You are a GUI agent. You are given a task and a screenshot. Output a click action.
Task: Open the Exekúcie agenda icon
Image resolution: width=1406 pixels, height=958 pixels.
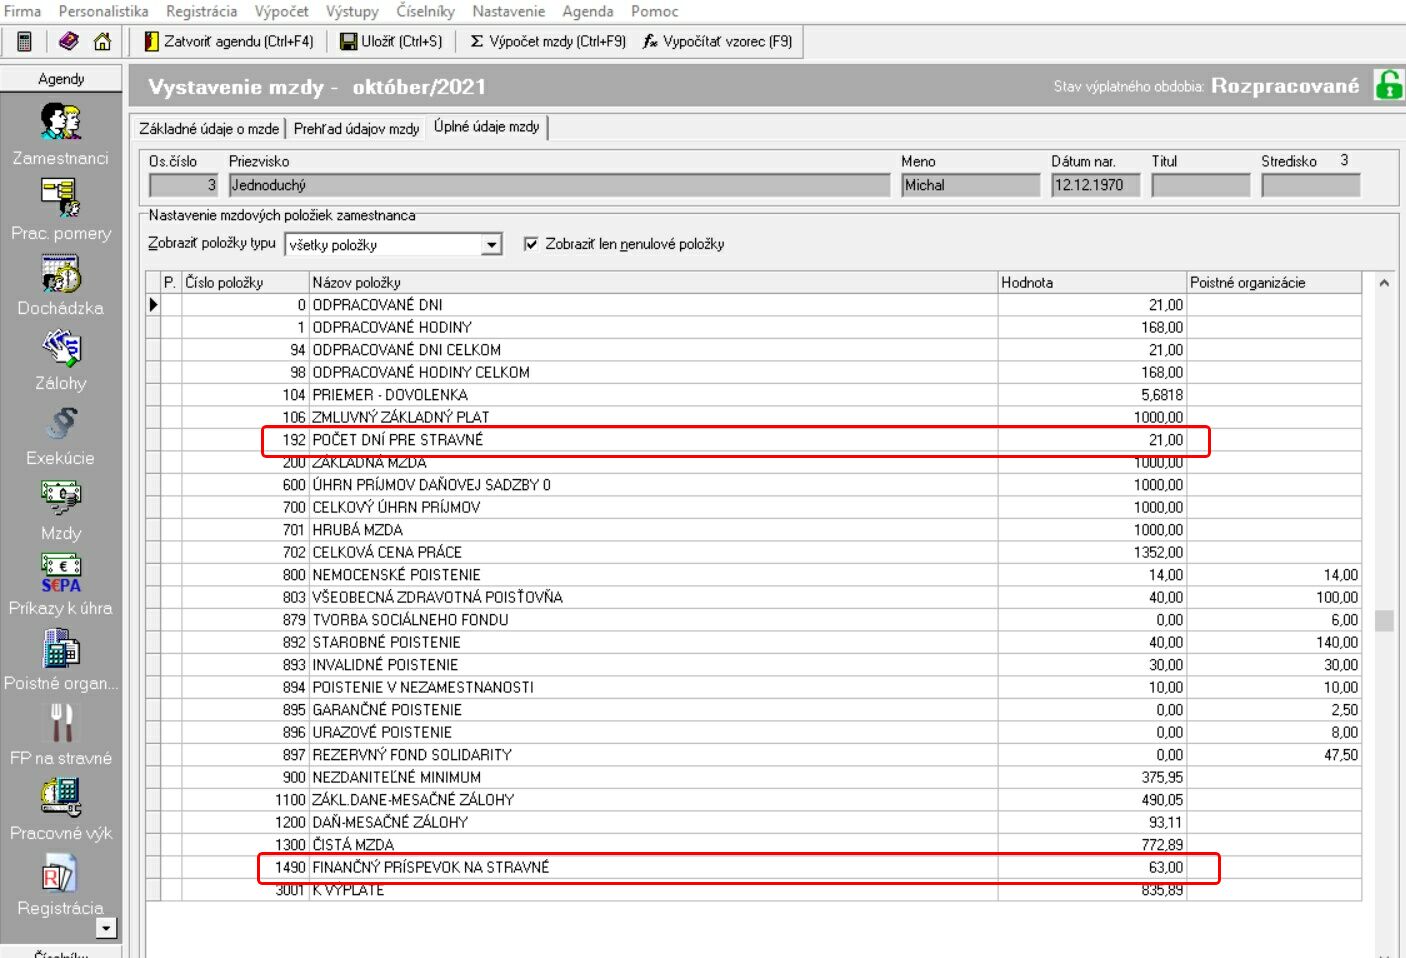[60, 424]
